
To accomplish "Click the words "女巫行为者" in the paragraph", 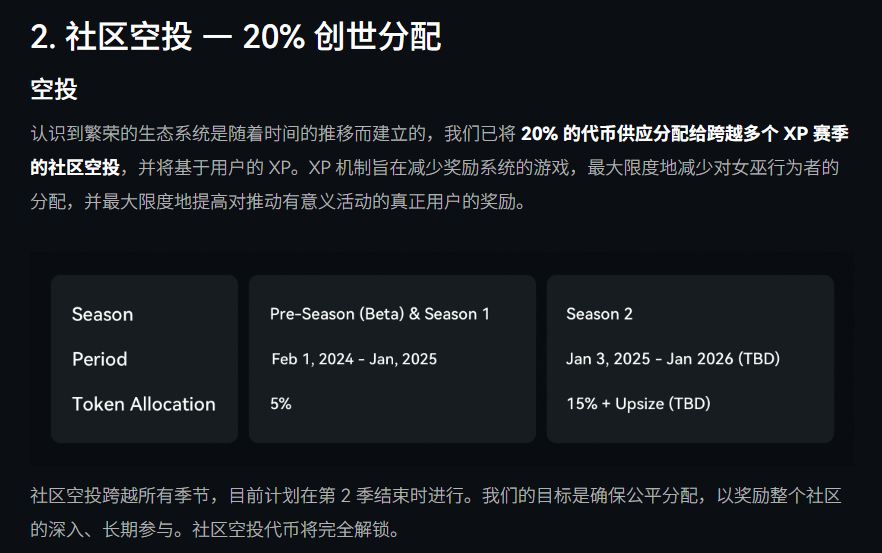I will coord(781,167).
